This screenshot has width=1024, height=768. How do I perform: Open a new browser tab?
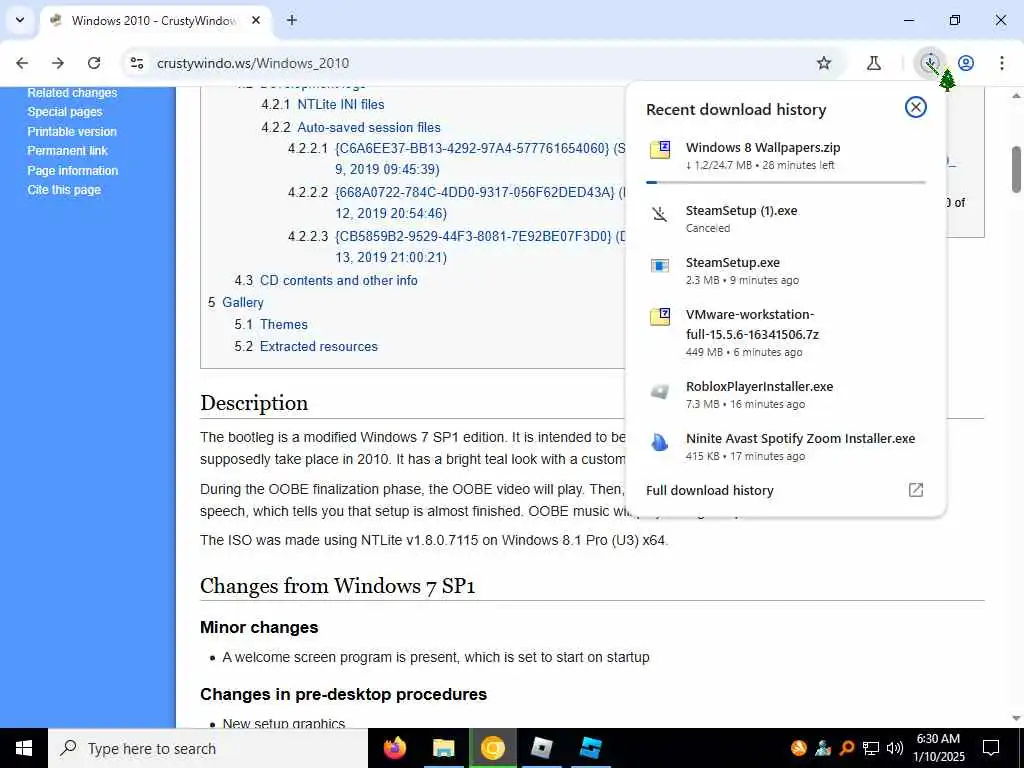(292, 20)
